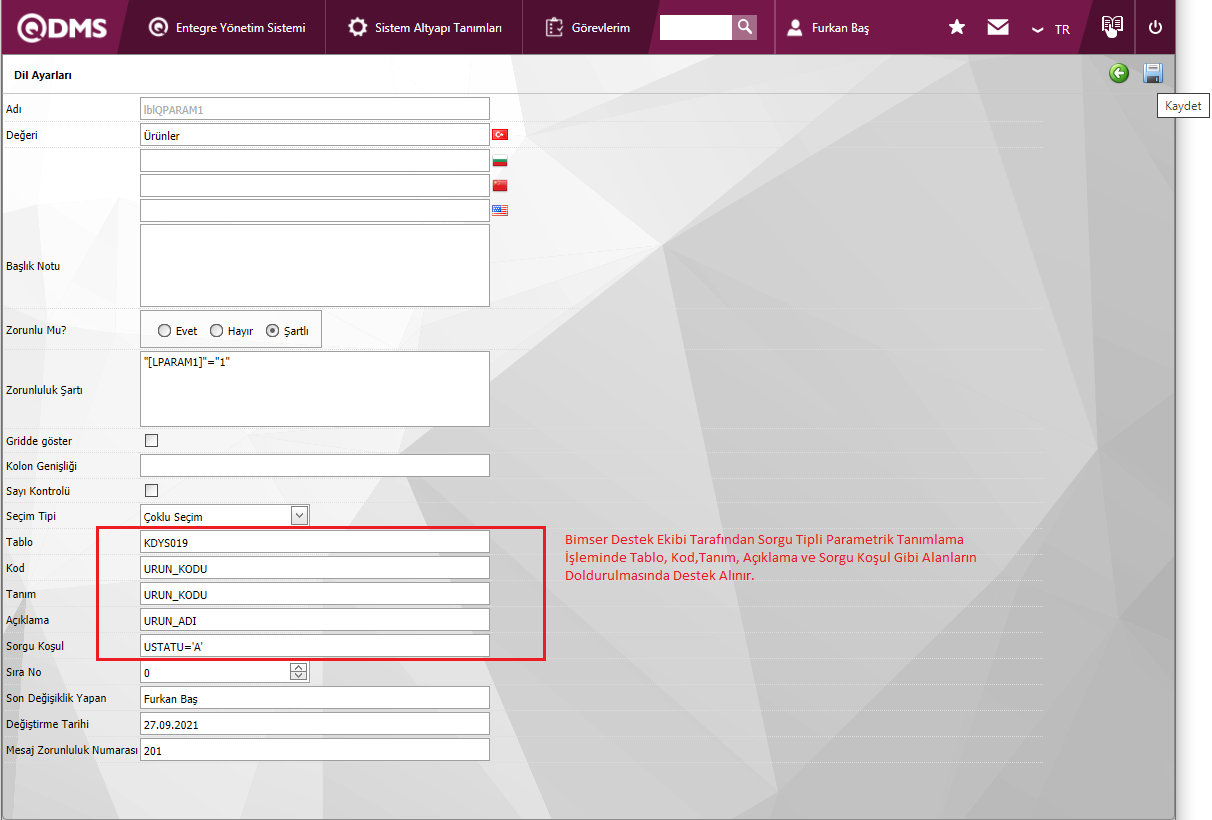Click the Sıra No spinner arrows
Image resolution: width=1212 pixels, height=820 pixels.
[299, 672]
